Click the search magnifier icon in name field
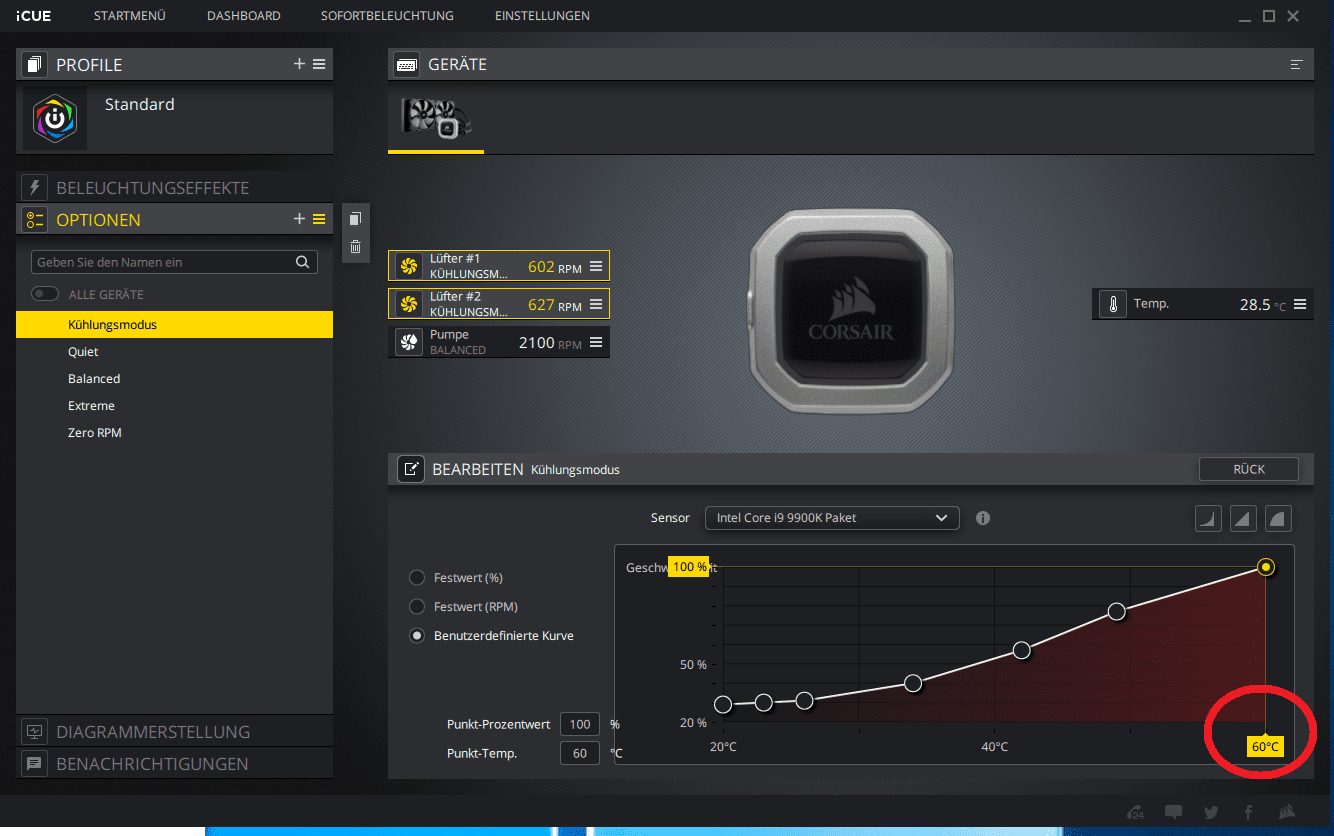This screenshot has height=836, width=1334. pyautogui.click(x=302, y=262)
